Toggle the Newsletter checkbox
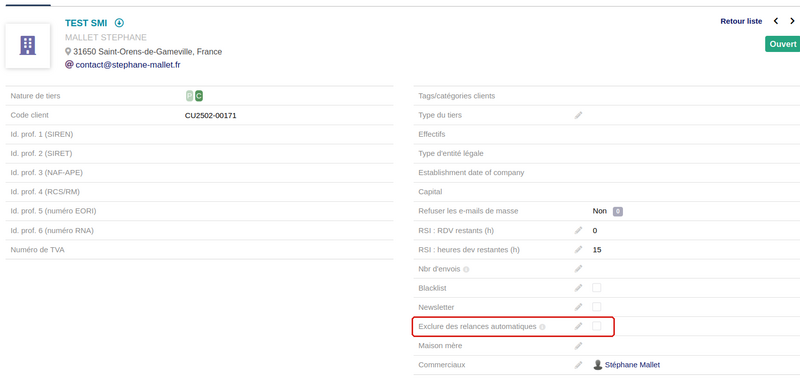This screenshot has width=800, height=388. [596, 307]
